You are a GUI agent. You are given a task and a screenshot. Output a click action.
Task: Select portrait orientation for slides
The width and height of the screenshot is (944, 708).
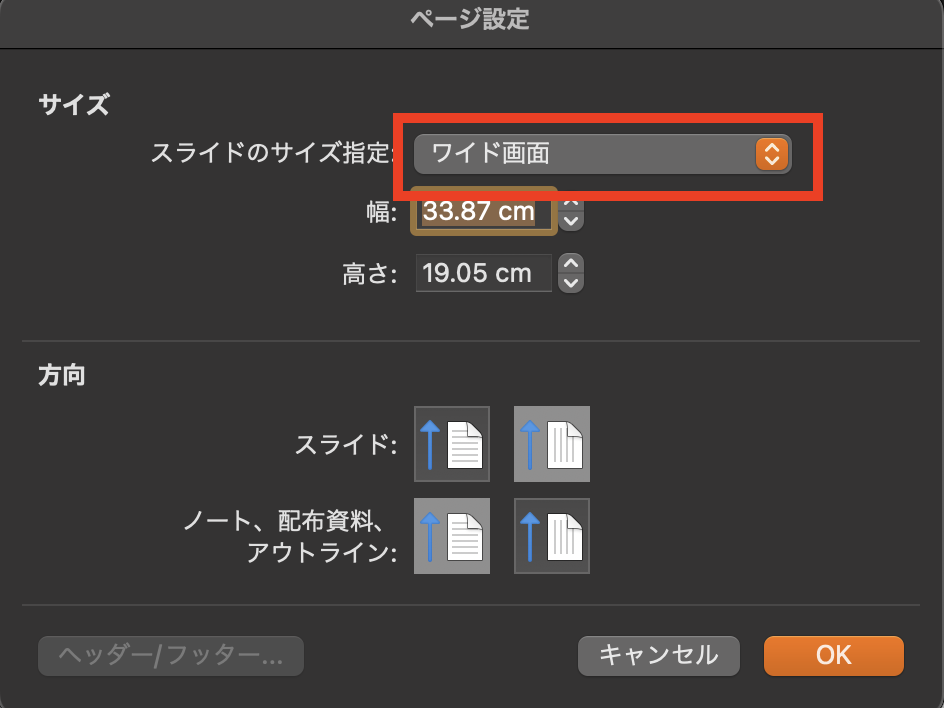tap(452, 444)
